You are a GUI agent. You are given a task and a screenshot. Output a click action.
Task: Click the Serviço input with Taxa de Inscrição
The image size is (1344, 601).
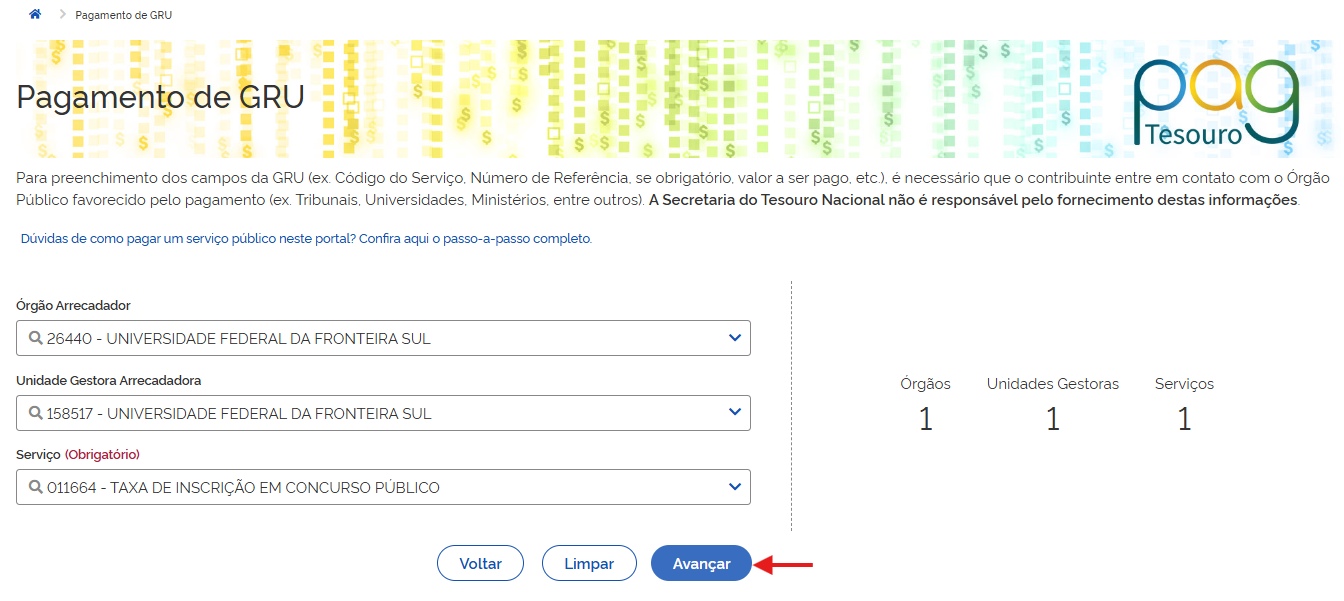[x=380, y=488]
